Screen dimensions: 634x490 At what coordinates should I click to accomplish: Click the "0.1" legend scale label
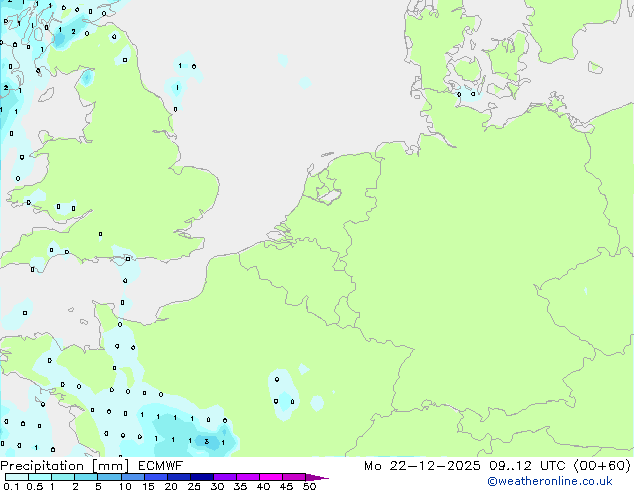(x=11, y=486)
